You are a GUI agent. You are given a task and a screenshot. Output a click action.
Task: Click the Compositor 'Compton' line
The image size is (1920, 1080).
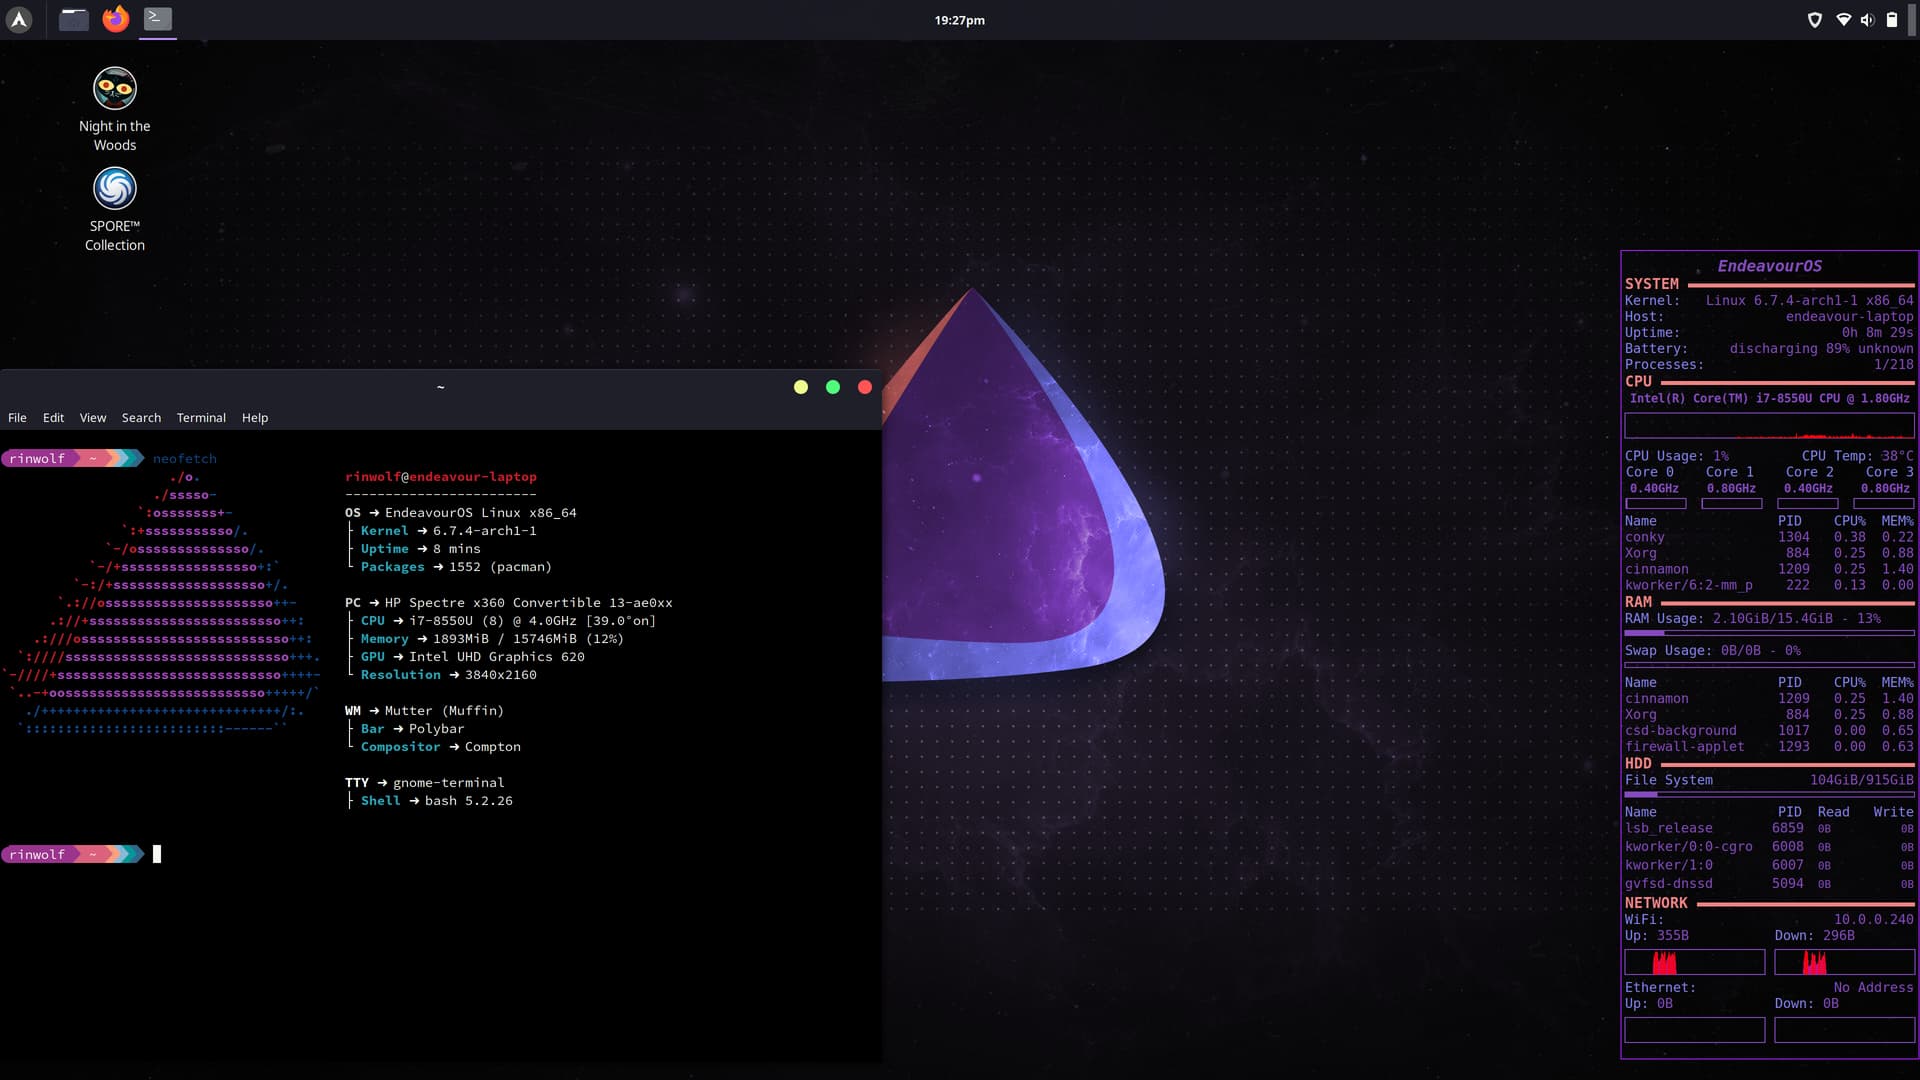coord(440,747)
